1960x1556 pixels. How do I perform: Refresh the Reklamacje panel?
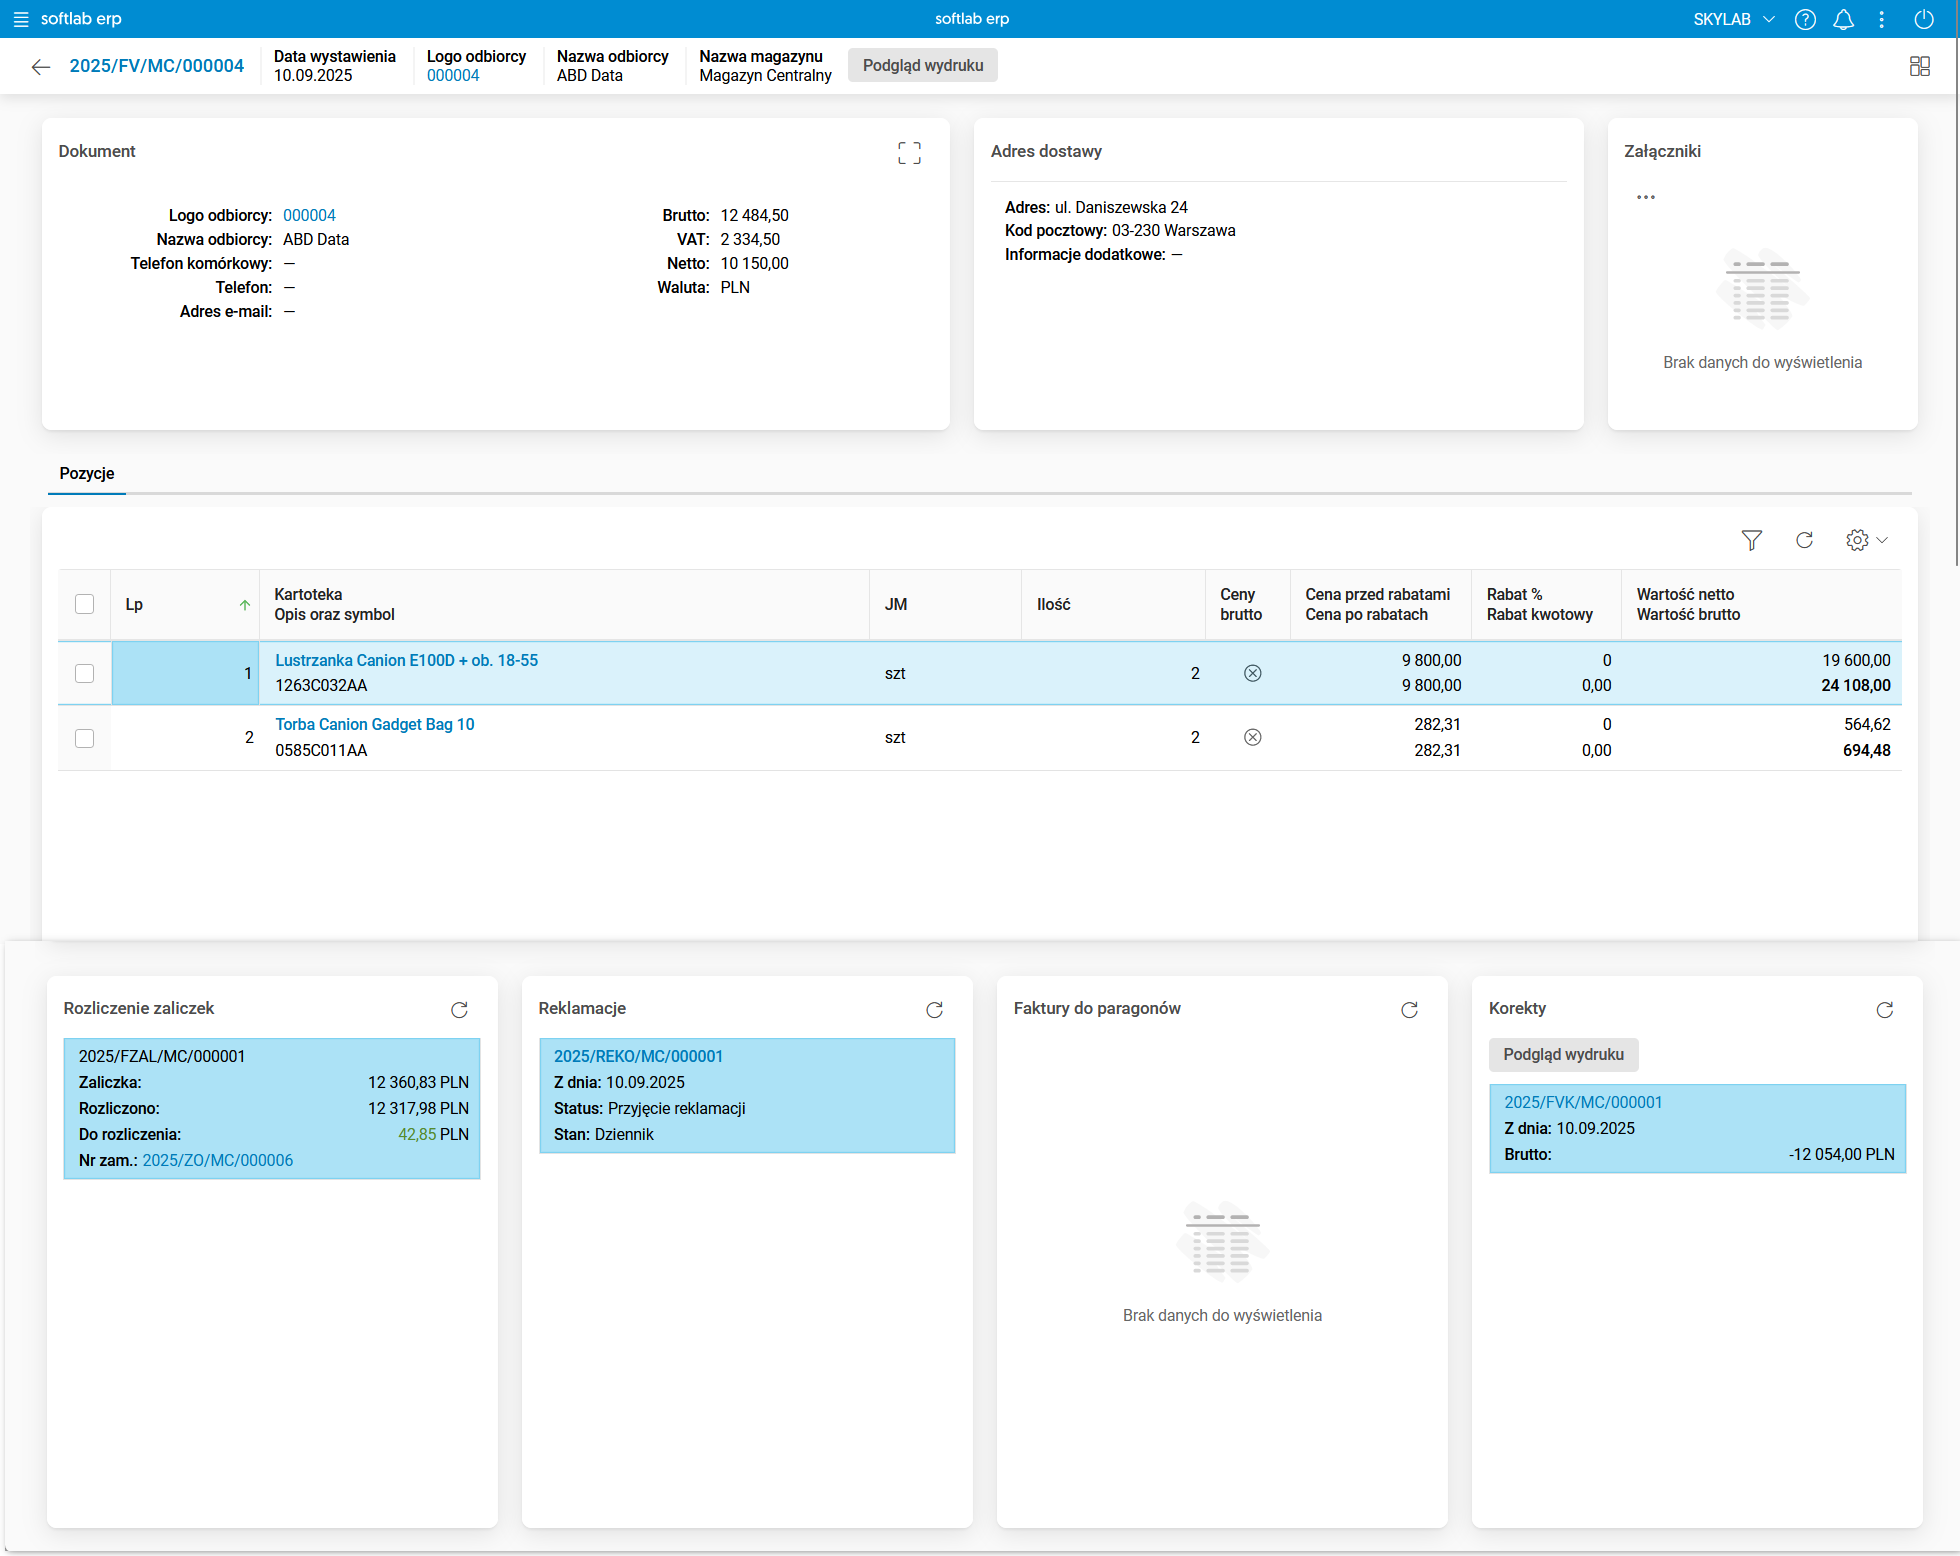click(x=934, y=1010)
